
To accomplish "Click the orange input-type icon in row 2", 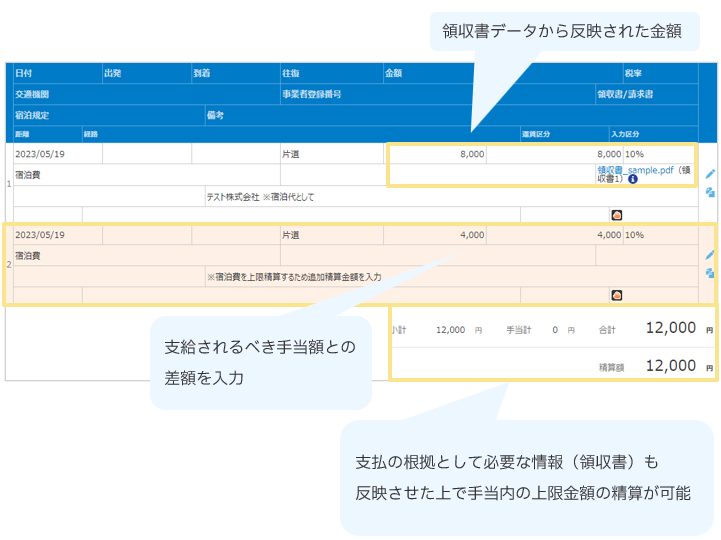I will [616, 295].
